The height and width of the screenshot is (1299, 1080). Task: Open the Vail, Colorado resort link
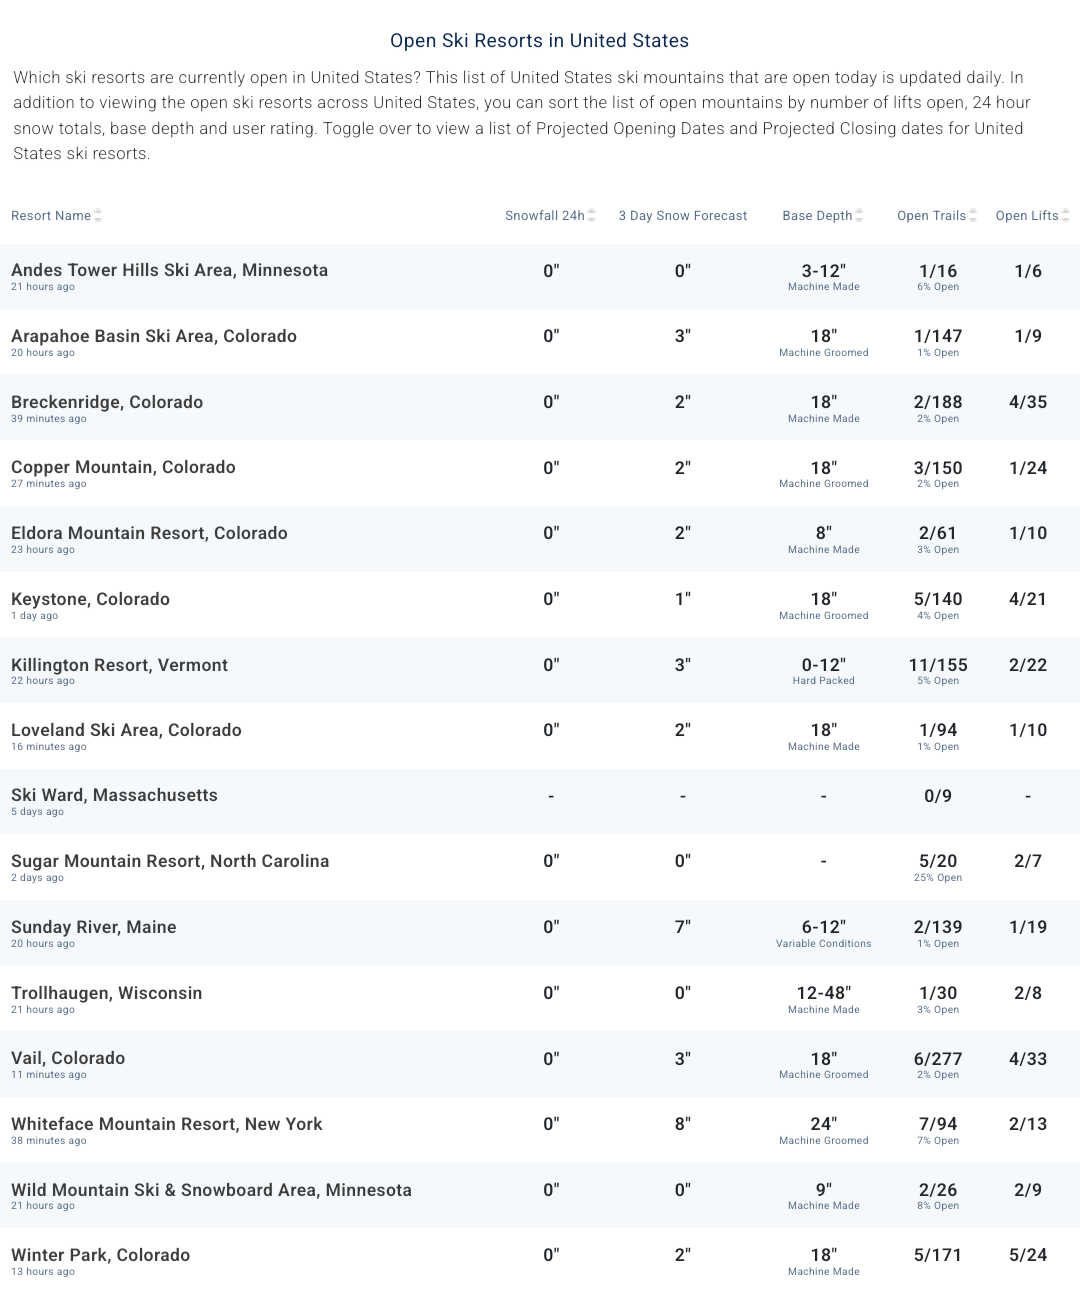(x=68, y=1058)
